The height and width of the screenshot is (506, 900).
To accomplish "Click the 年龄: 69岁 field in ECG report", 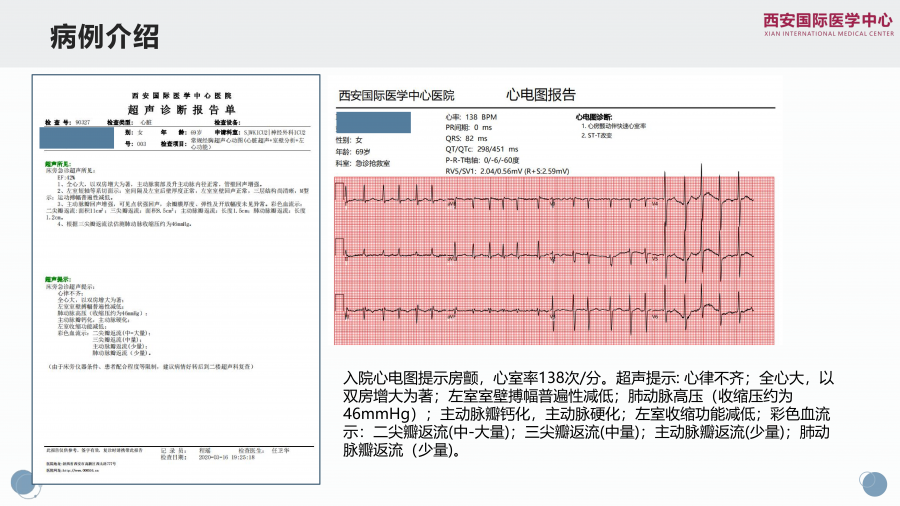I will 354,151.
